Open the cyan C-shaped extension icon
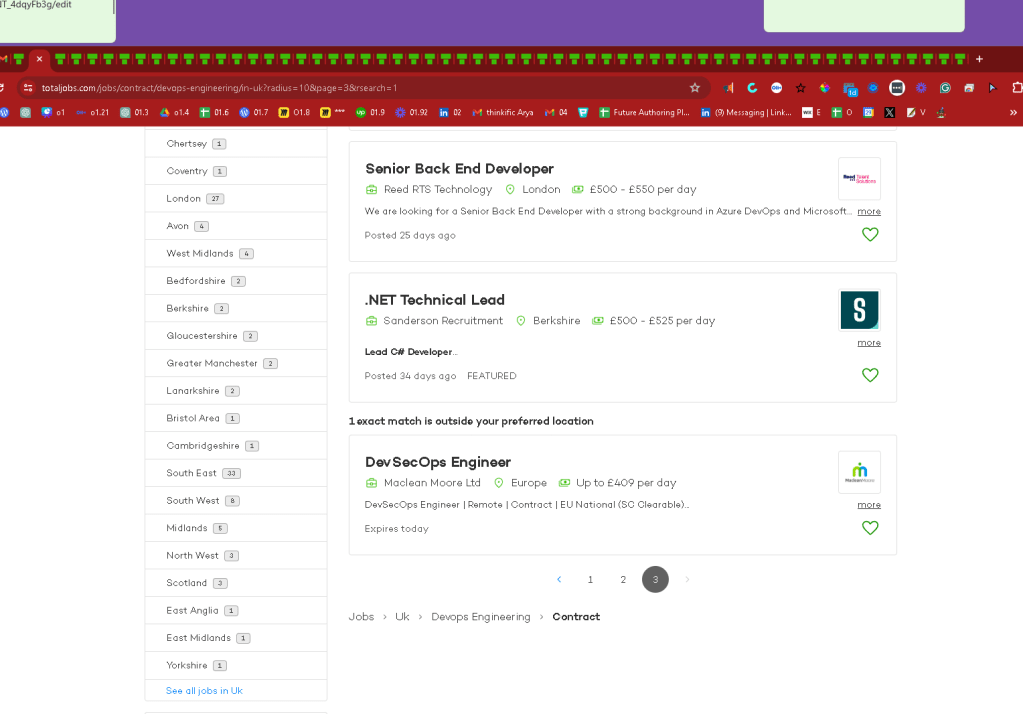The width and height of the screenshot is (1023, 714). pos(752,87)
